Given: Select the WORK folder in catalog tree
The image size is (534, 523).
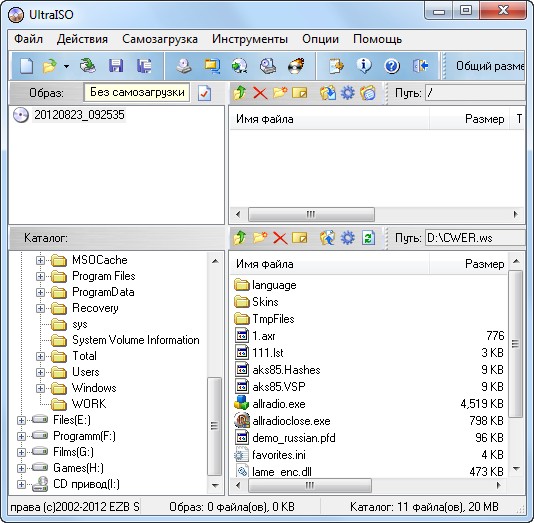Looking at the screenshot, I should [x=89, y=404].
